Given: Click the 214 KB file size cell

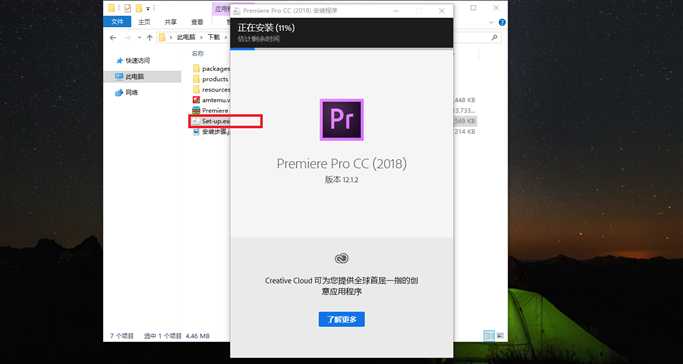Looking at the screenshot, I should (465, 131).
